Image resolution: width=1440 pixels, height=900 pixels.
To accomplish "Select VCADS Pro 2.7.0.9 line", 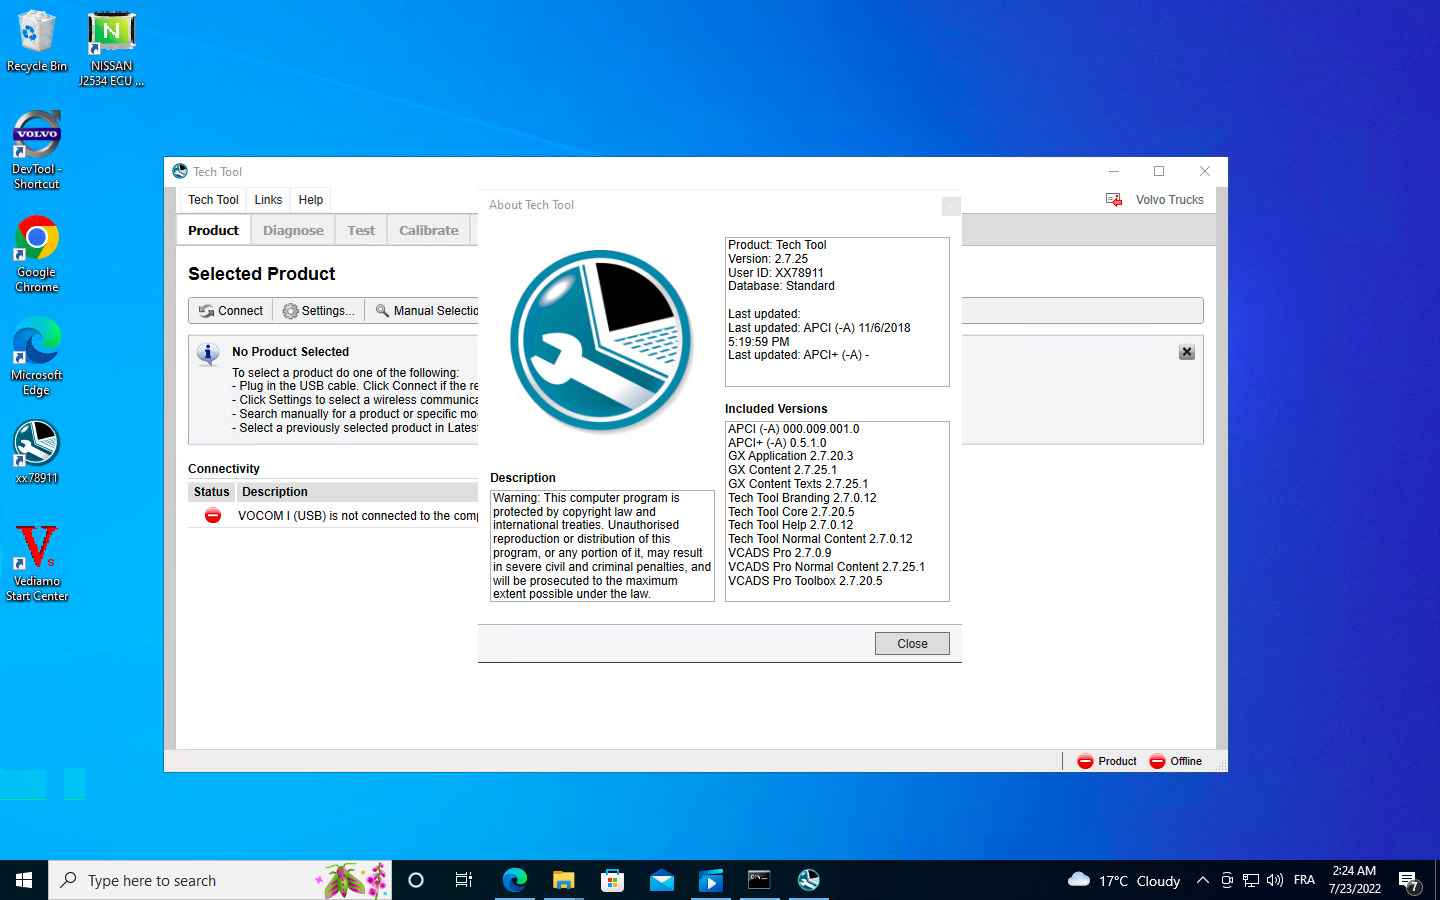I will (779, 553).
